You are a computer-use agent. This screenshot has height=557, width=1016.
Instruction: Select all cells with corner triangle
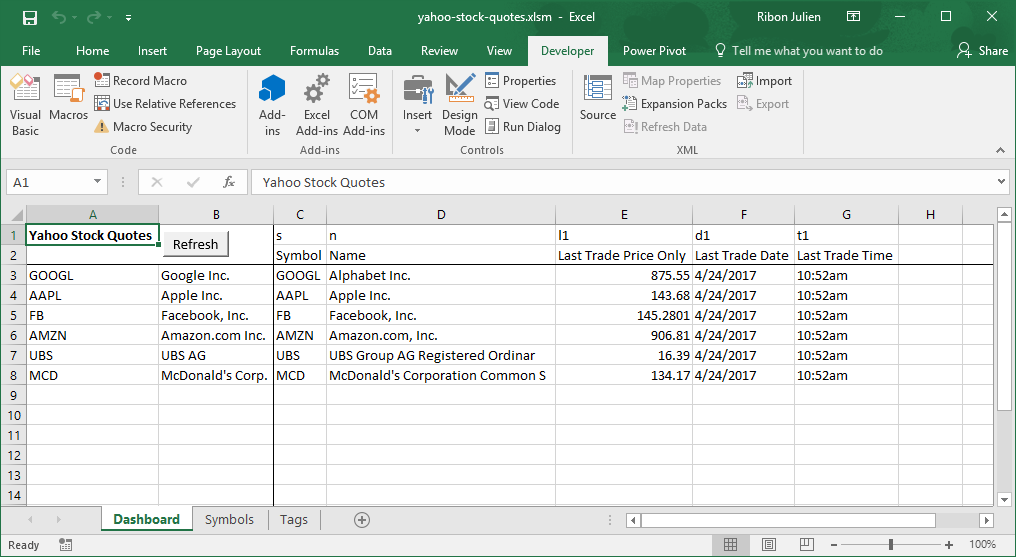pos(14,214)
